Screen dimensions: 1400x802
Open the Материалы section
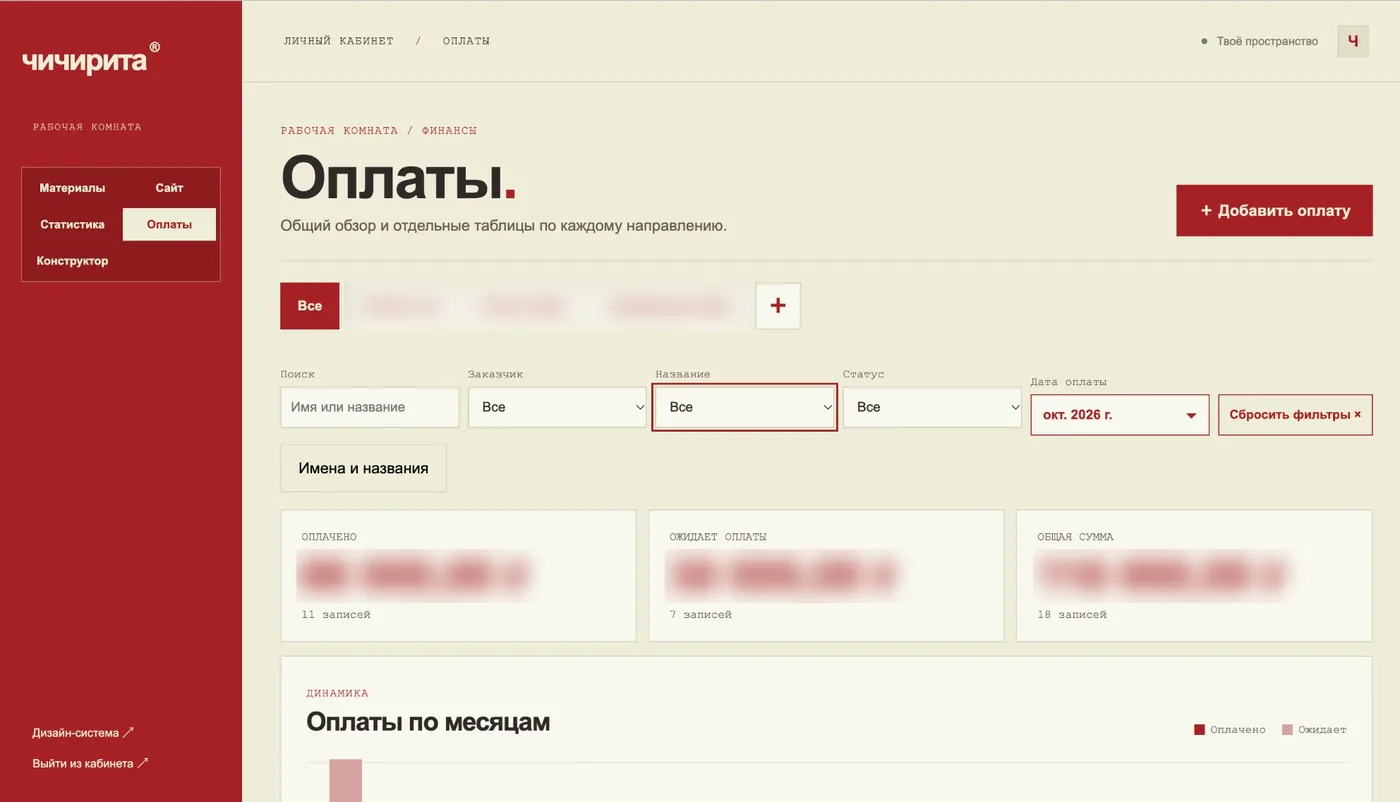click(72, 188)
